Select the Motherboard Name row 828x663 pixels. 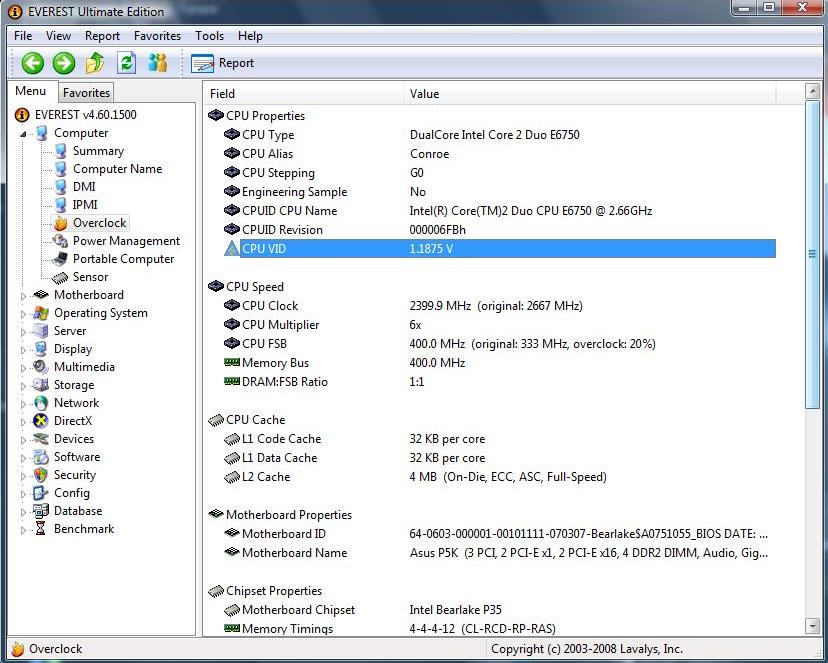pyautogui.click(x=500, y=553)
